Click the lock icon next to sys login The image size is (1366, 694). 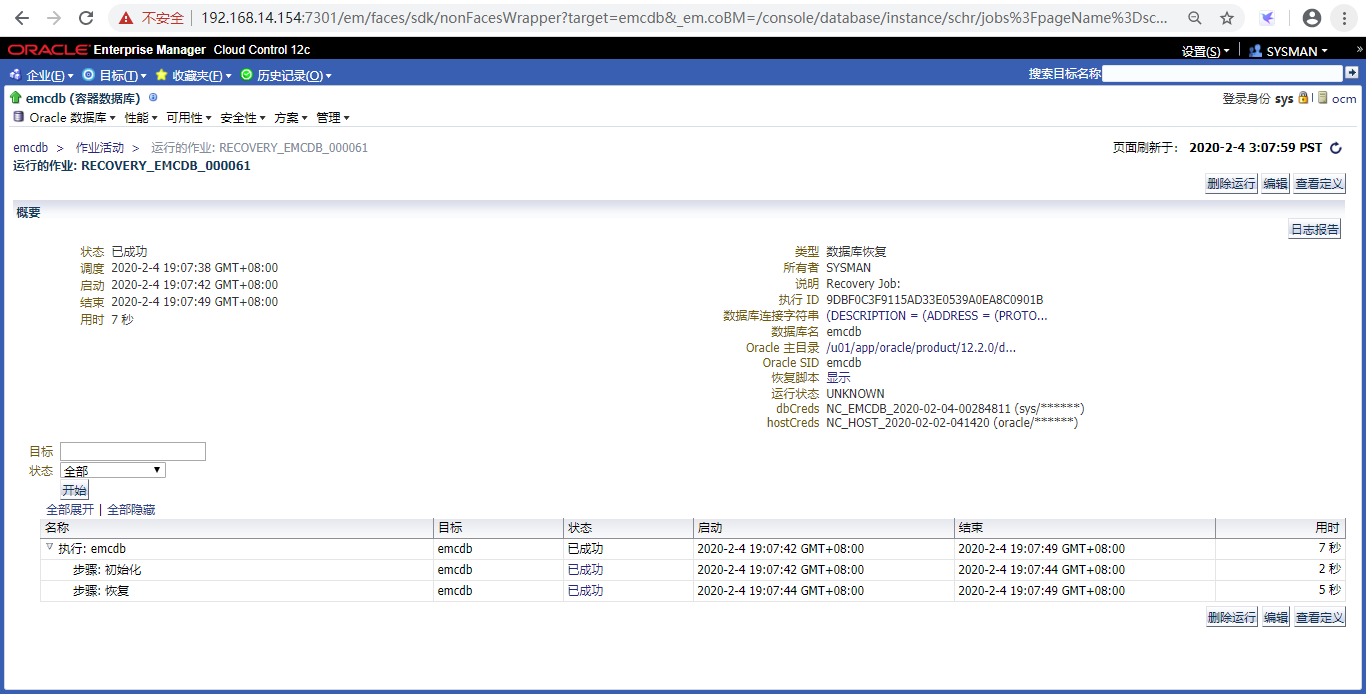pos(1303,98)
